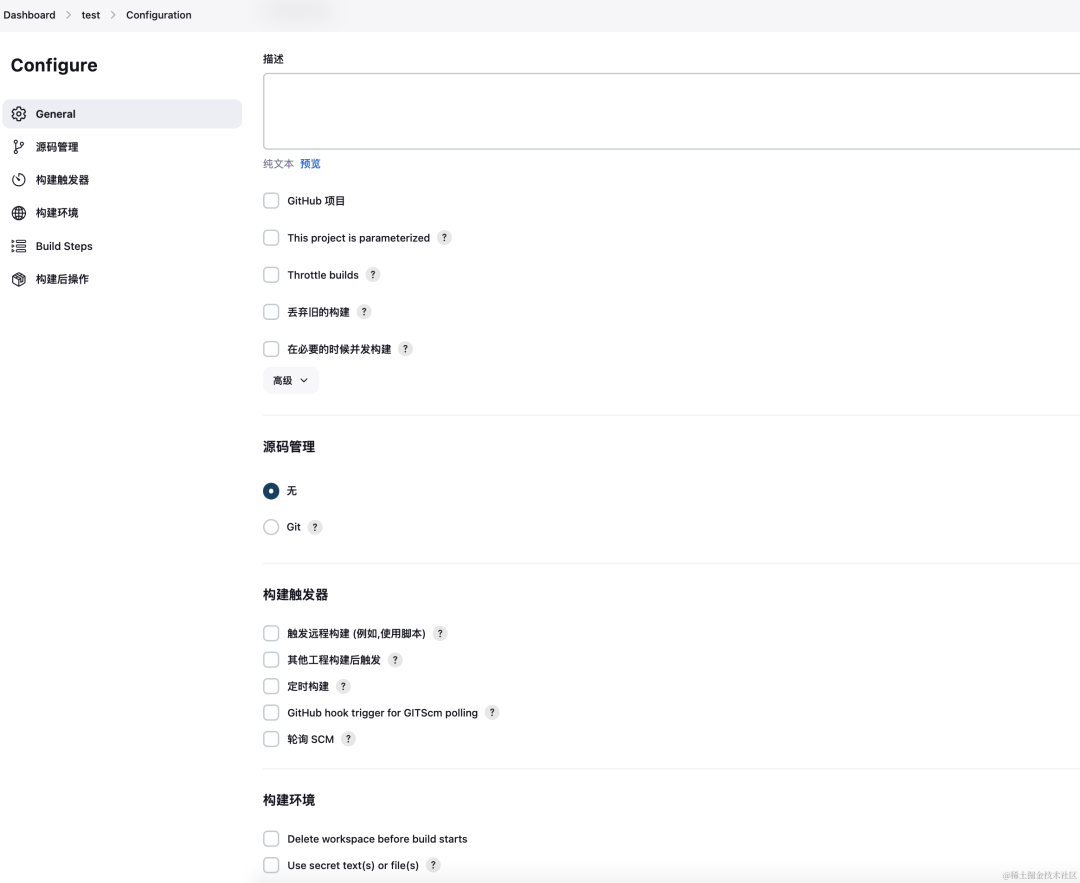1080x883 pixels.
Task: Expand the 高级 advanced options
Action: tap(291, 380)
